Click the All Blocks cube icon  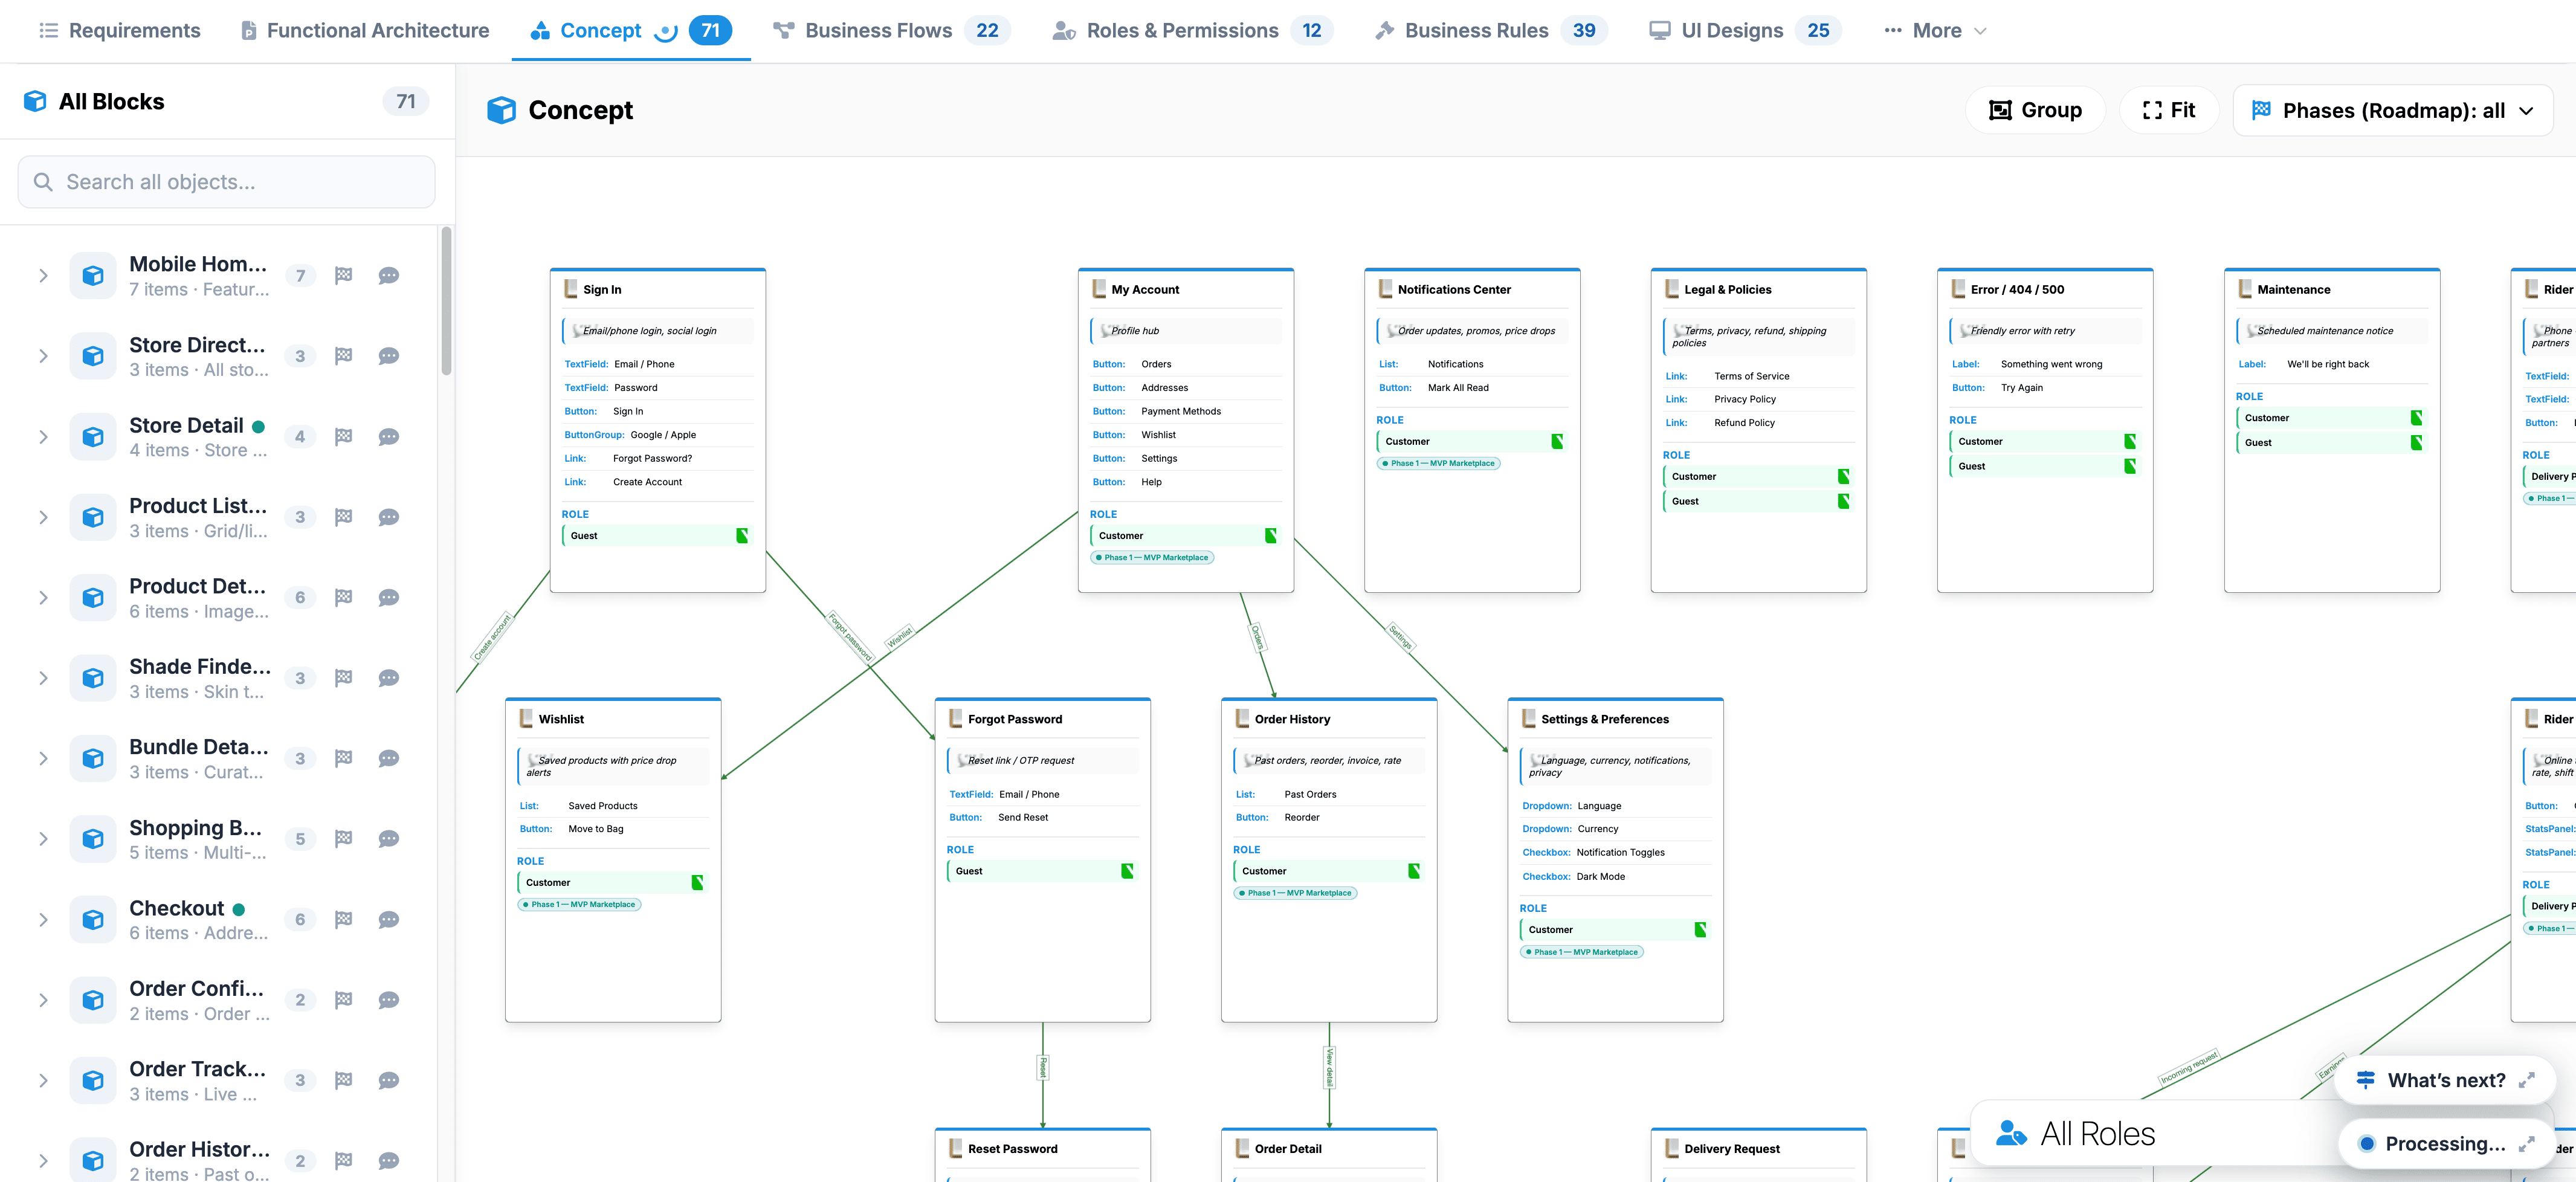coord(35,101)
